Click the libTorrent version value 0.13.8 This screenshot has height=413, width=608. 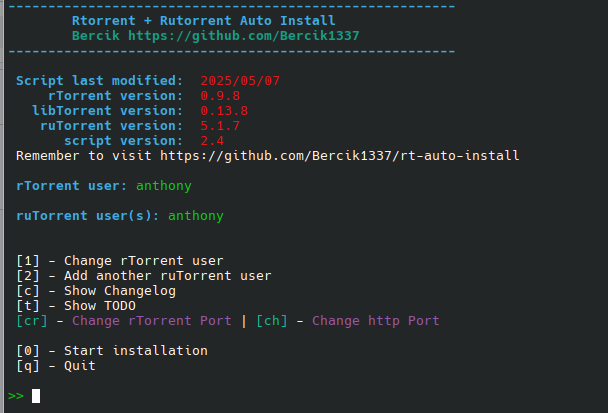(224, 111)
